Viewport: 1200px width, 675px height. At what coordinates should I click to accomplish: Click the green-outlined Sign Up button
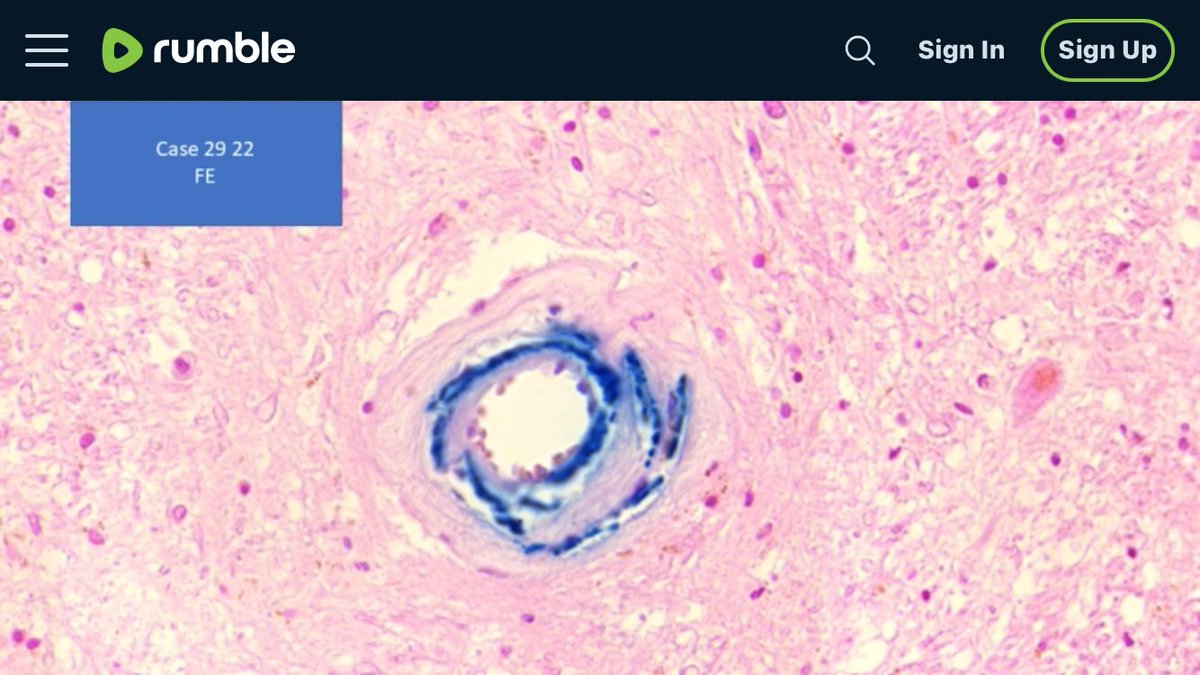1107,50
